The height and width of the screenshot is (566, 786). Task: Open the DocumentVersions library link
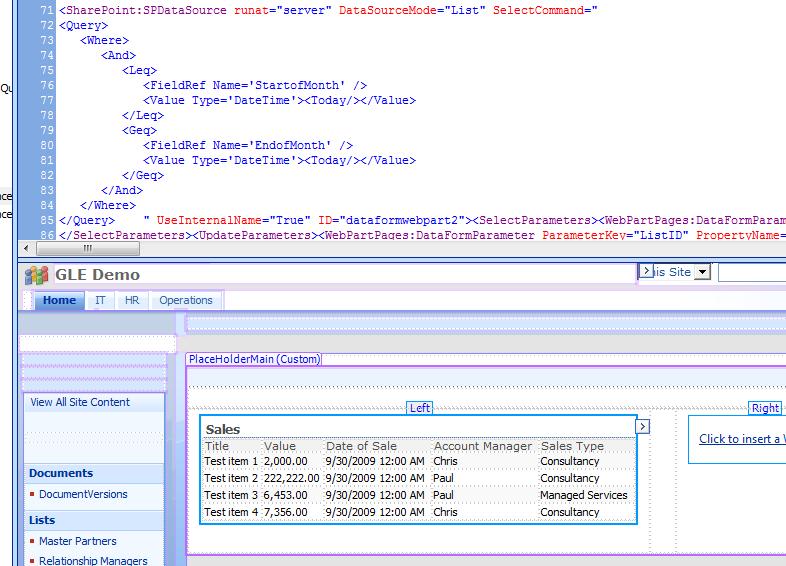point(83,494)
